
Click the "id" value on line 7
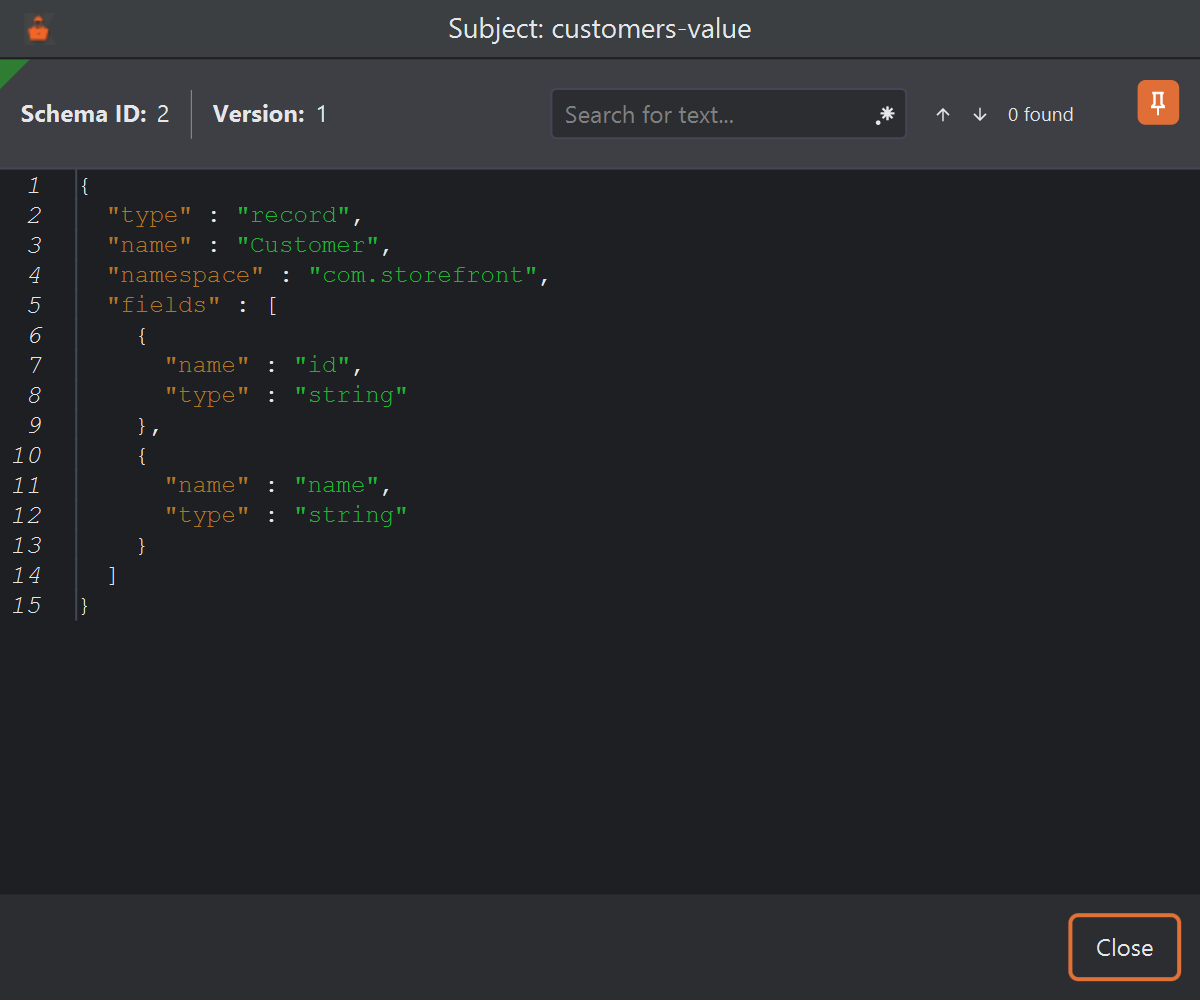[x=323, y=365]
